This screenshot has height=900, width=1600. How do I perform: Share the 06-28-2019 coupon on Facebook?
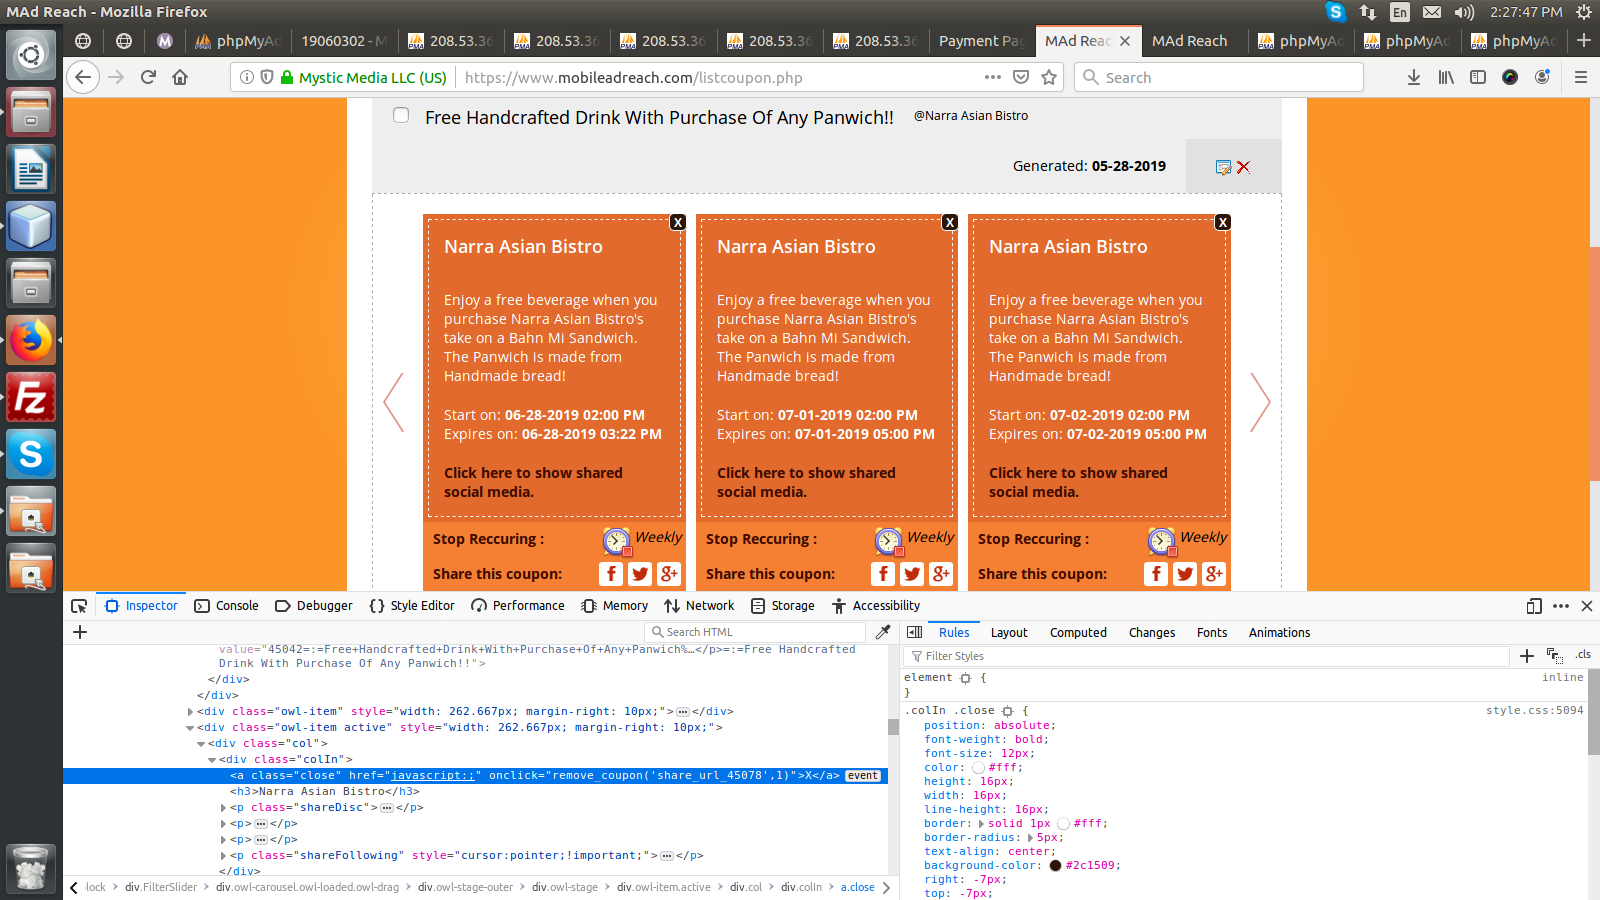coord(611,573)
